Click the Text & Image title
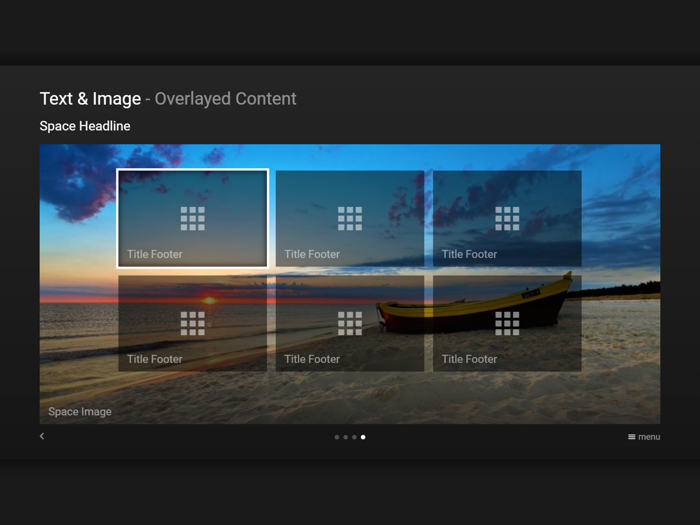700x525 pixels. [90, 99]
